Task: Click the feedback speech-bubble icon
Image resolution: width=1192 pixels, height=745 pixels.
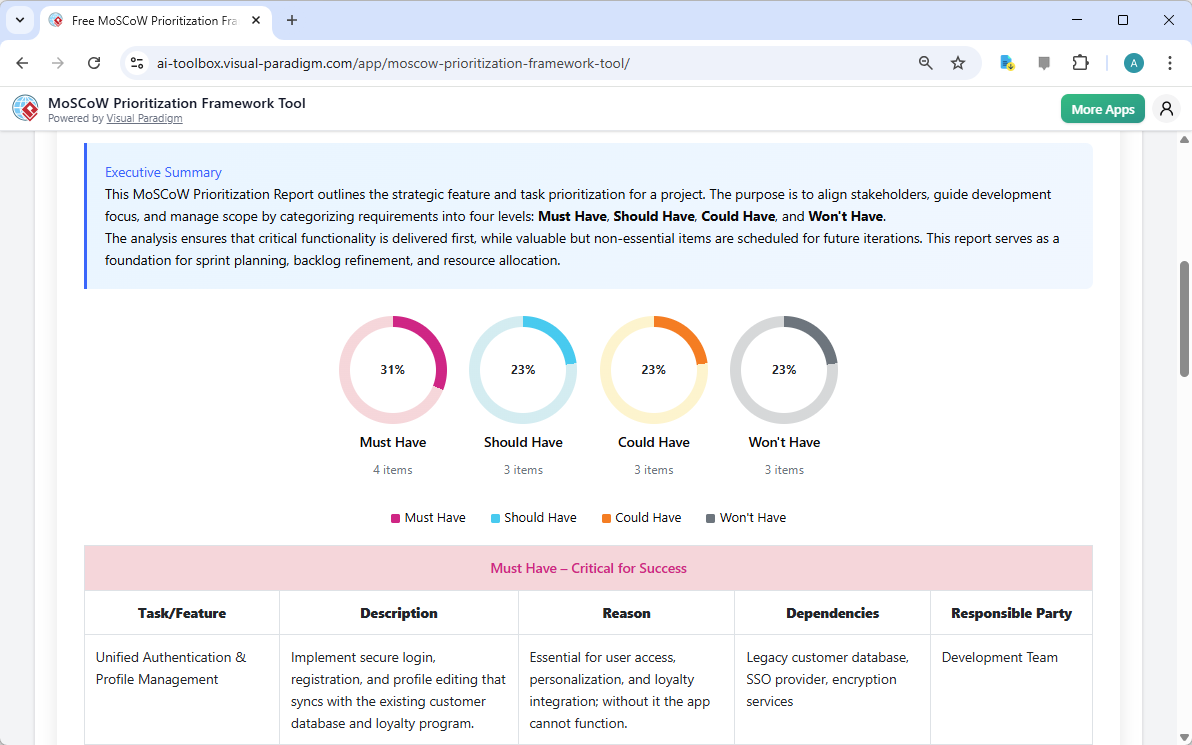Action: click(x=1044, y=62)
